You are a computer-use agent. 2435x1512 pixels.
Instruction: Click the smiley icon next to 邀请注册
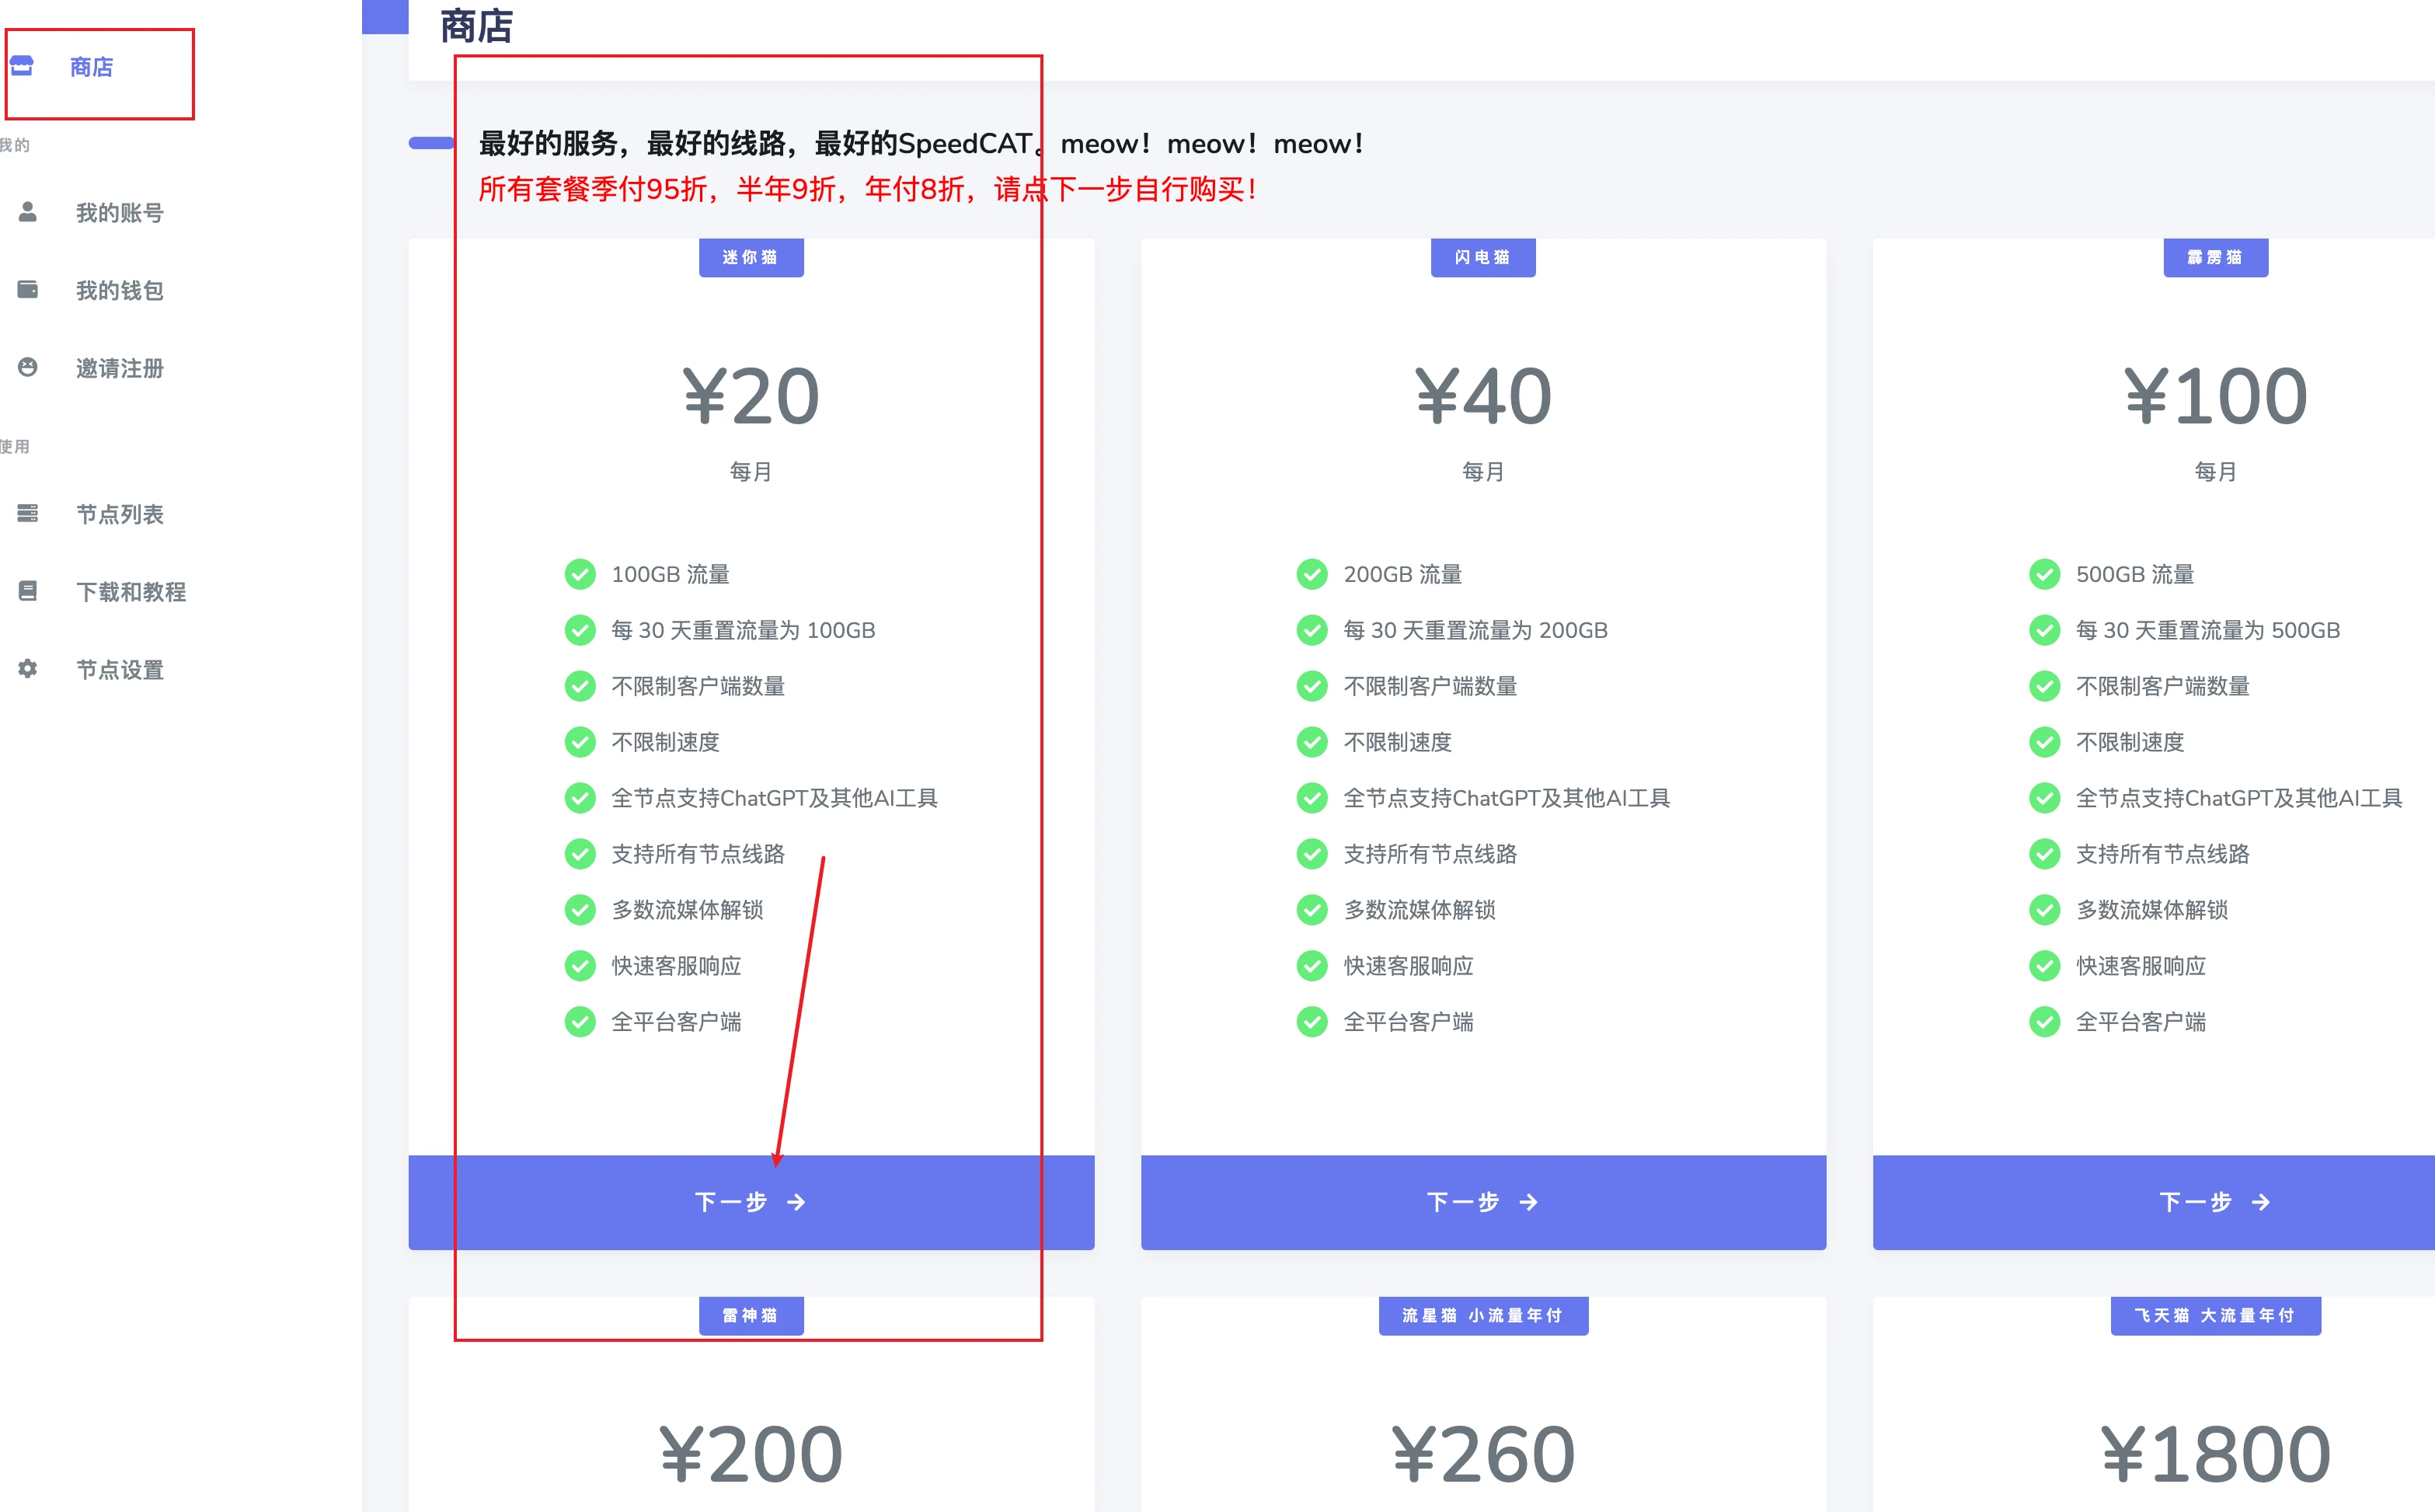[26, 367]
